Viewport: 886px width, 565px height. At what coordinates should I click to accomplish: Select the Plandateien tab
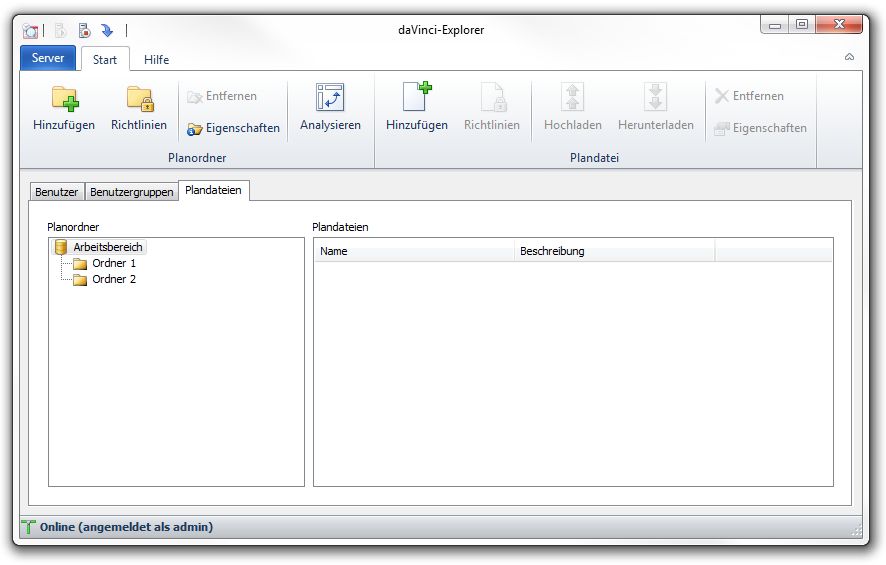pos(213,190)
